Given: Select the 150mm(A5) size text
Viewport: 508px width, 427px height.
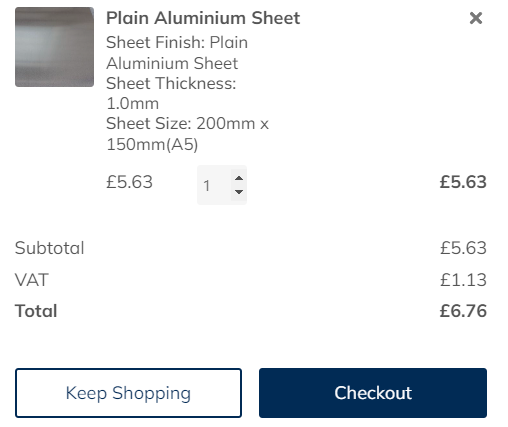Looking at the screenshot, I should click(x=152, y=145).
